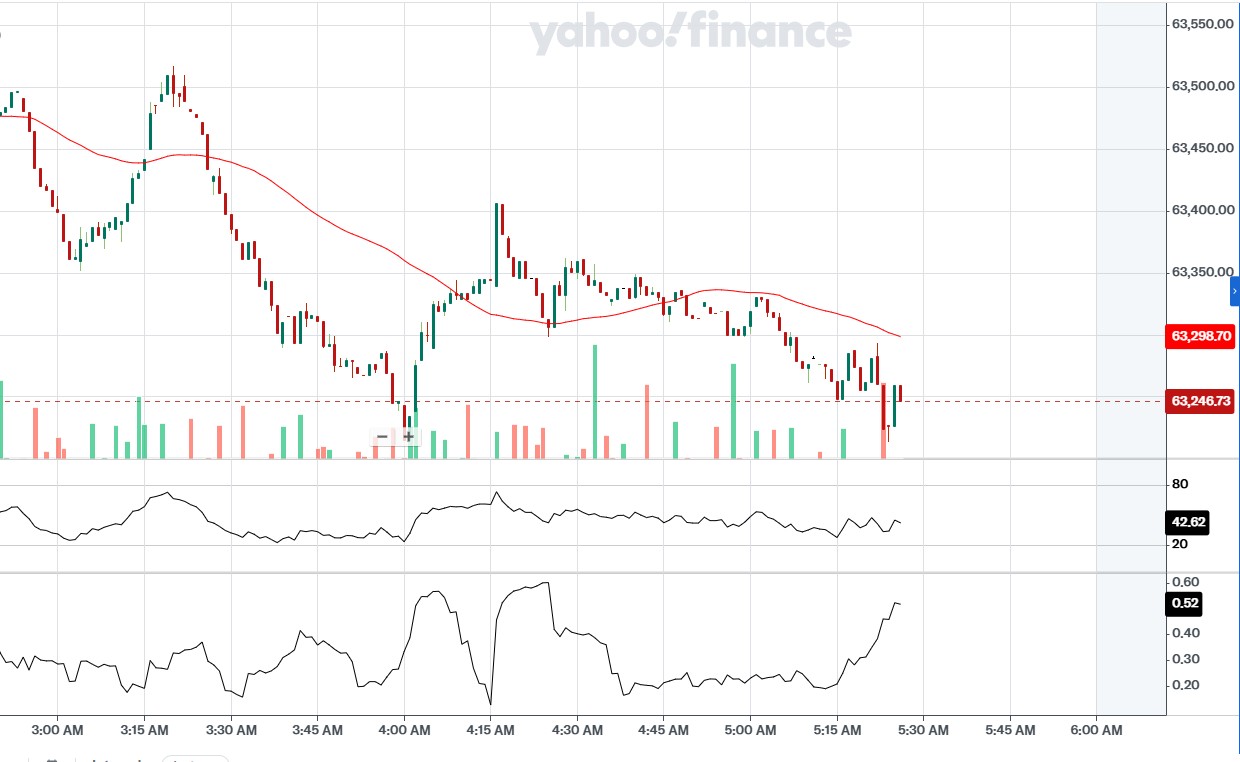Click the 4:00 AM time label

(404, 730)
